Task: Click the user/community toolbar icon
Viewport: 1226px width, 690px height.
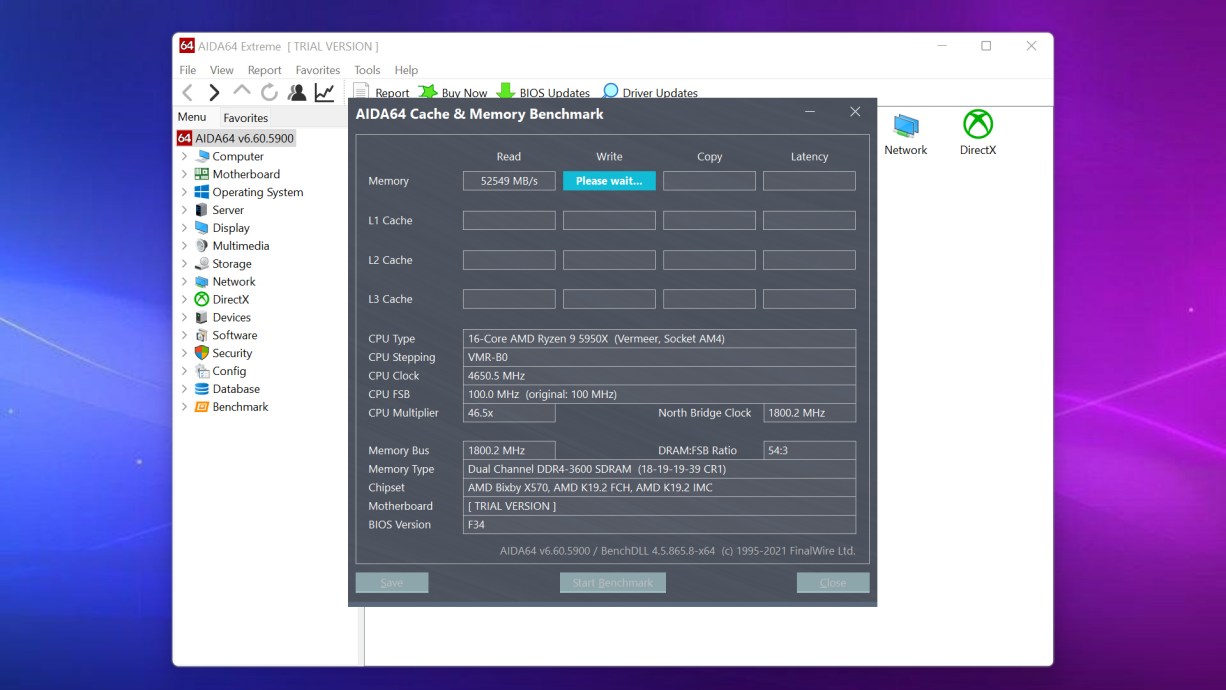Action: 296,92
